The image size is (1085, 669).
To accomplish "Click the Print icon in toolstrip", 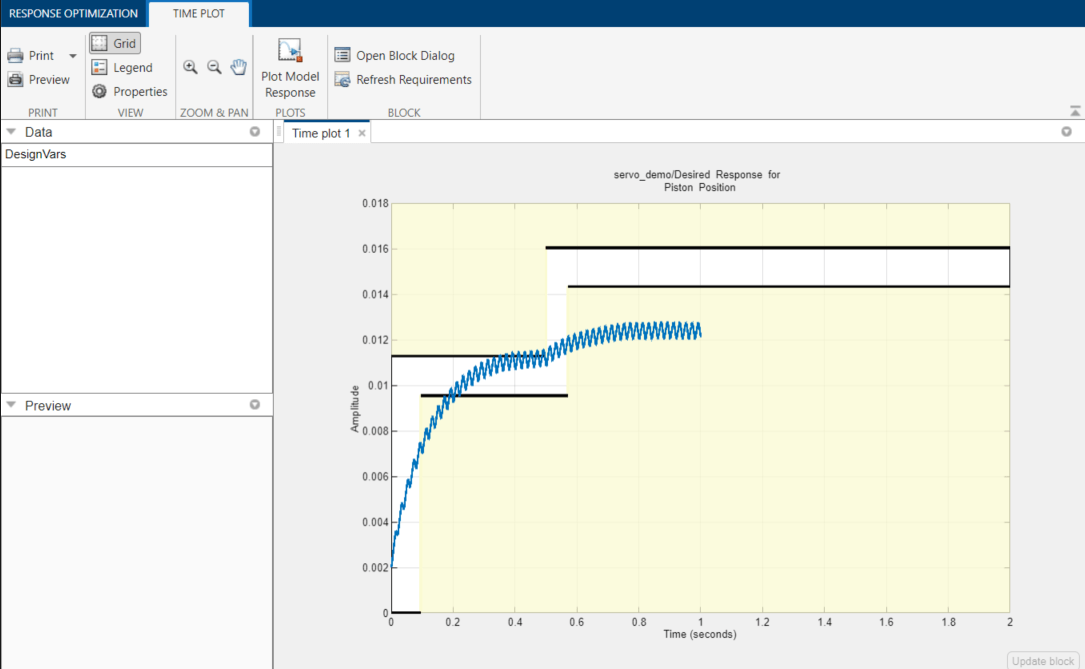I will [16, 56].
